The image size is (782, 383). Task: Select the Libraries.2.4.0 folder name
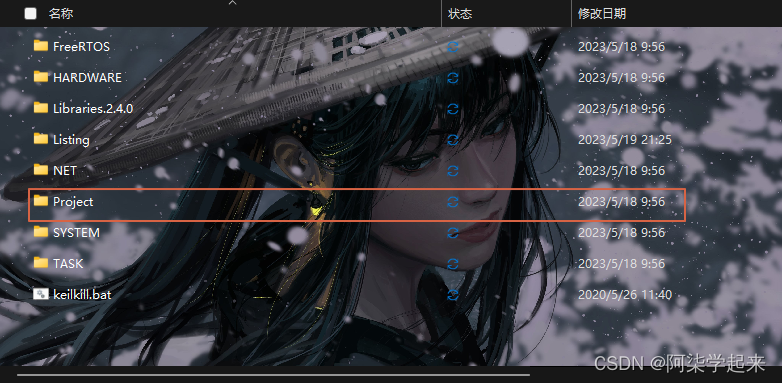tap(93, 109)
